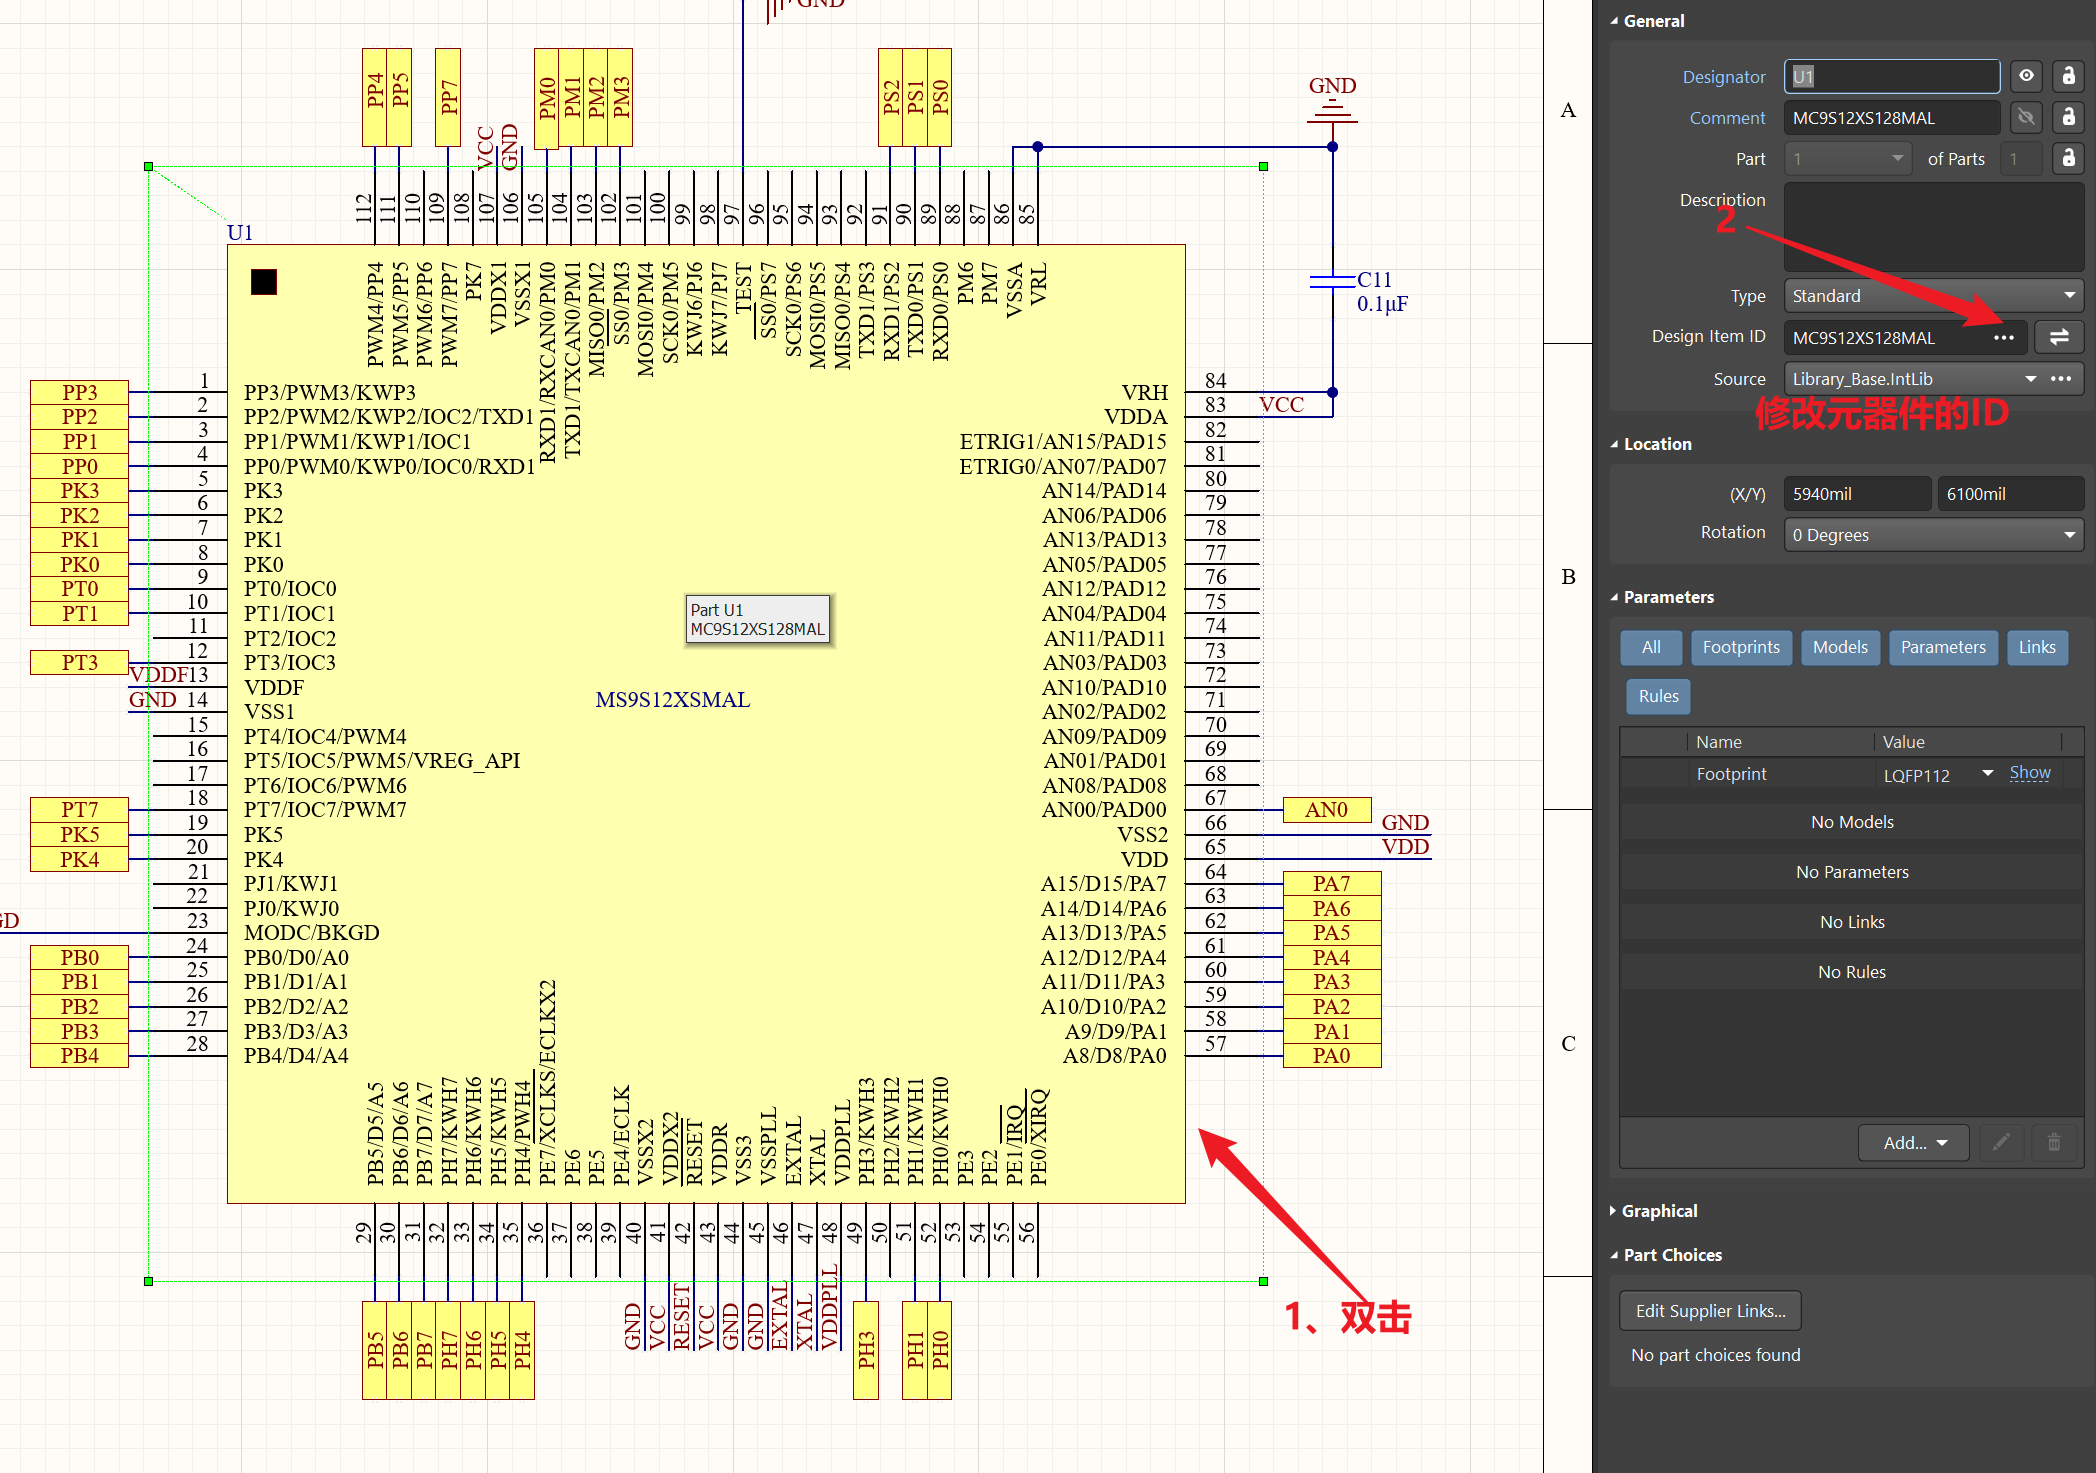2096x1473 pixels.
Task: Toggle Designator visibility eye icon
Action: click(2026, 76)
